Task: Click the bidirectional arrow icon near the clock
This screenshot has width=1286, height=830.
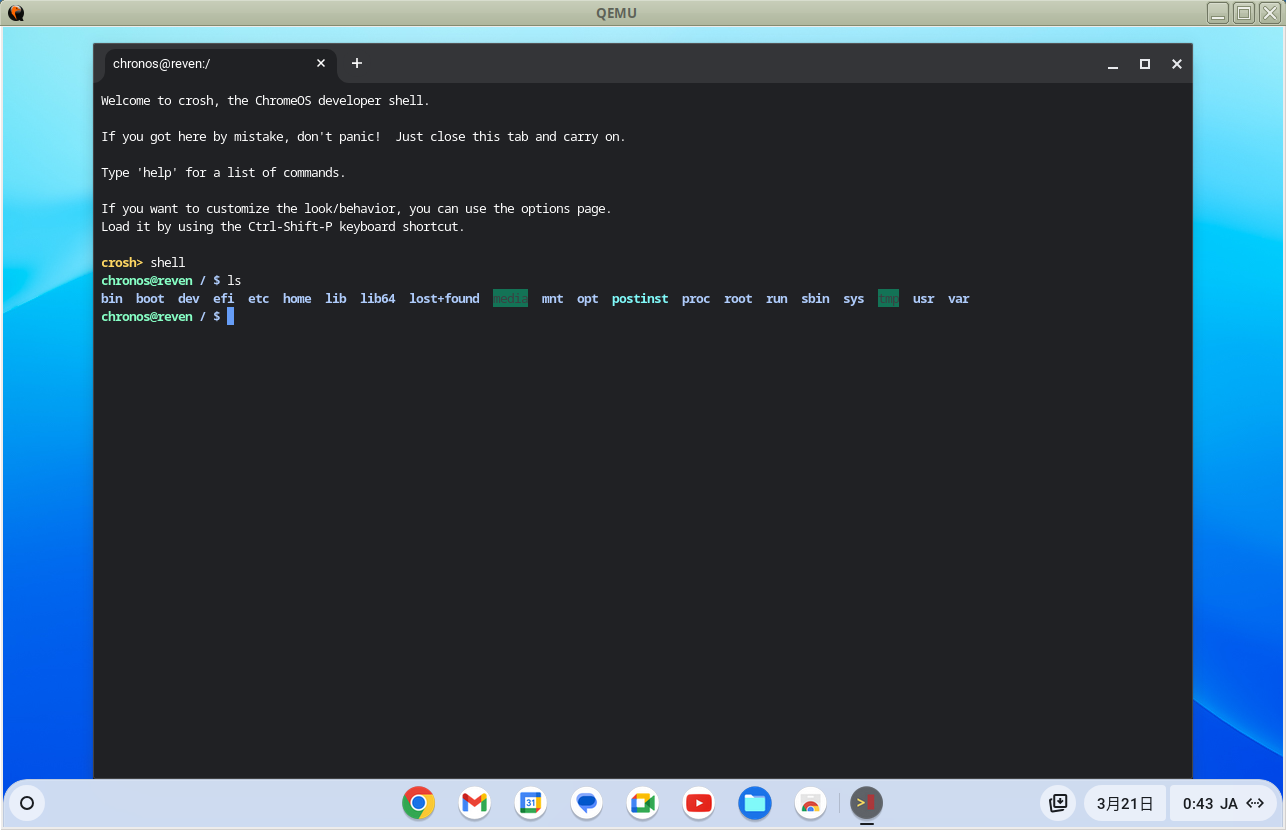Action: 1255,803
